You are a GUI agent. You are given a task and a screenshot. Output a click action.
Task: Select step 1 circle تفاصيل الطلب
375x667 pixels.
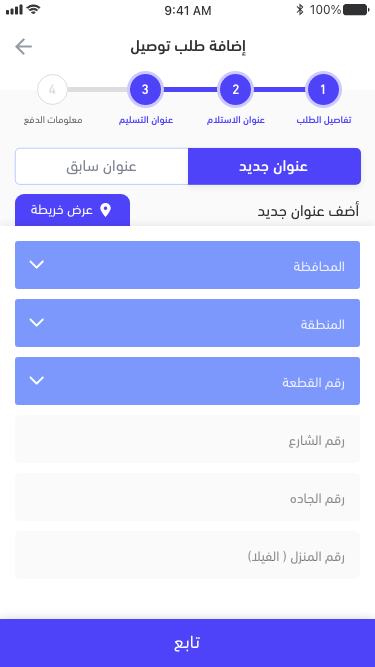pos(323,90)
